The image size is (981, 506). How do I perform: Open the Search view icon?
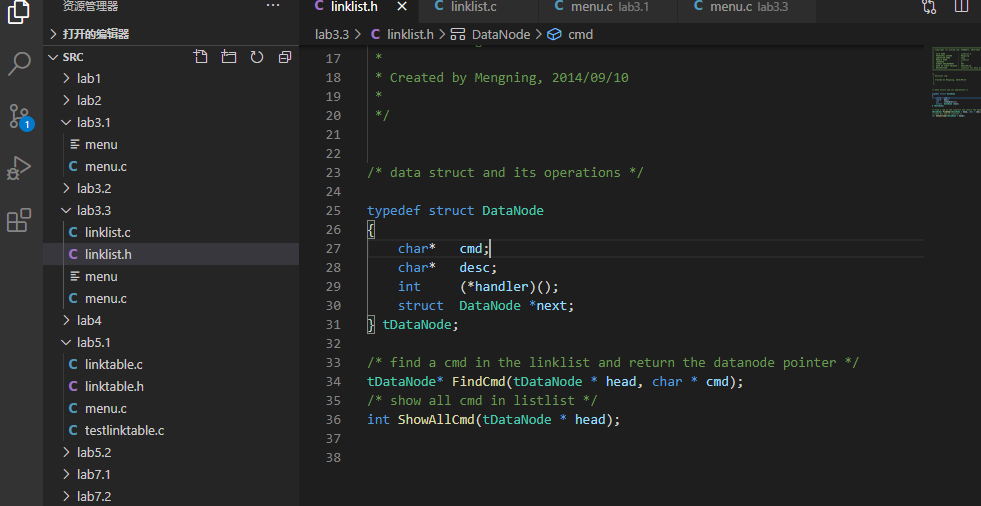pyautogui.click(x=19, y=63)
